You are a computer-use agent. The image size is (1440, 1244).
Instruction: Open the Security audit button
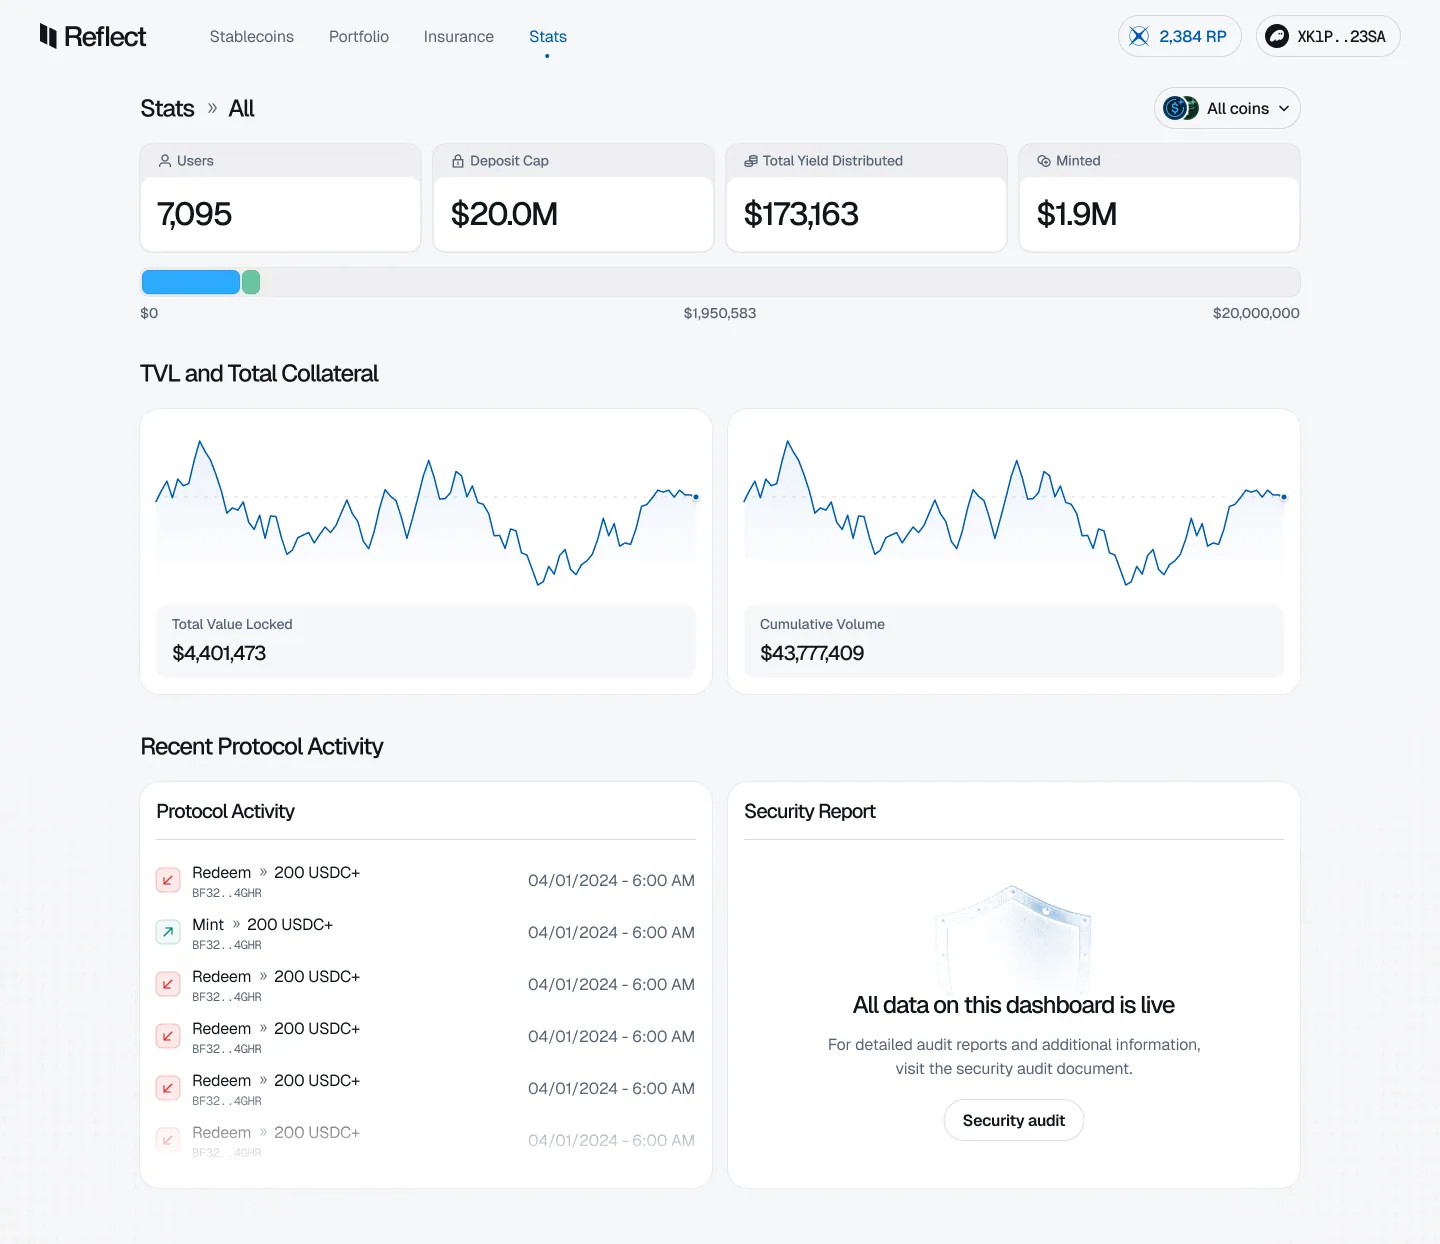tap(1014, 1120)
